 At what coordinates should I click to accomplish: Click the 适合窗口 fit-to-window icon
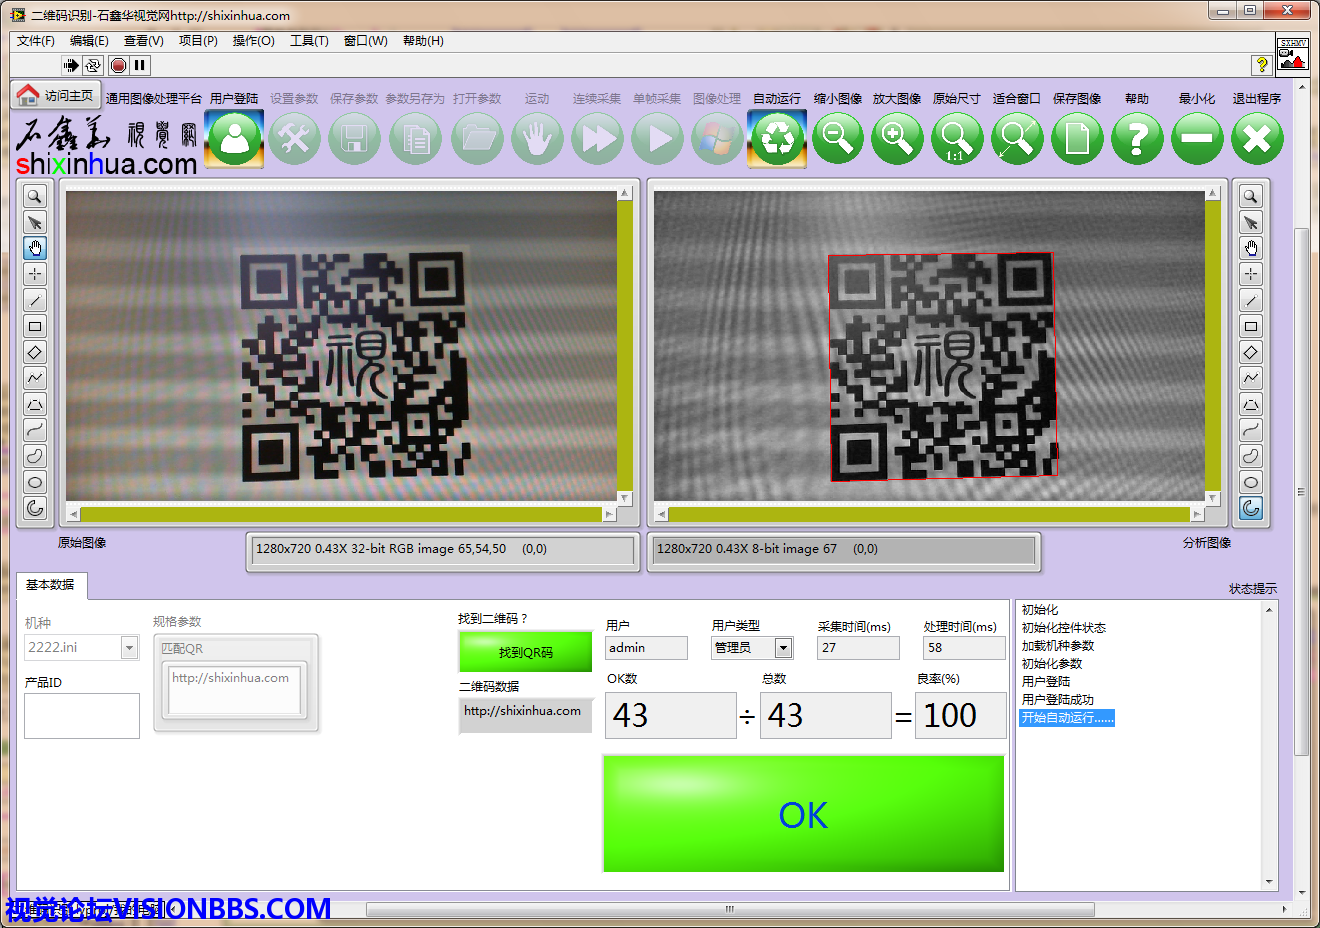click(x=1017, y=138)
